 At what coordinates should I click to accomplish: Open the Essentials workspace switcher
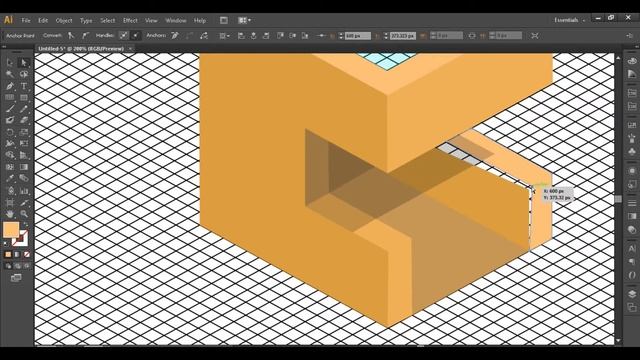coord(569,20)
